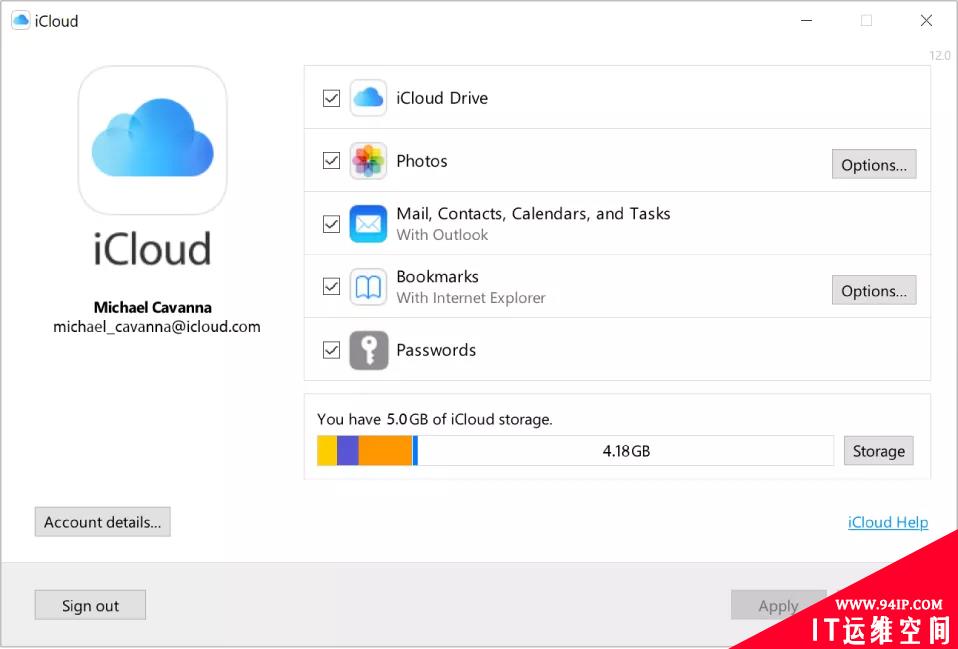Click the 4.18 GB free storage label
This screenshot has height=649, width=958.
coord(626,451)
